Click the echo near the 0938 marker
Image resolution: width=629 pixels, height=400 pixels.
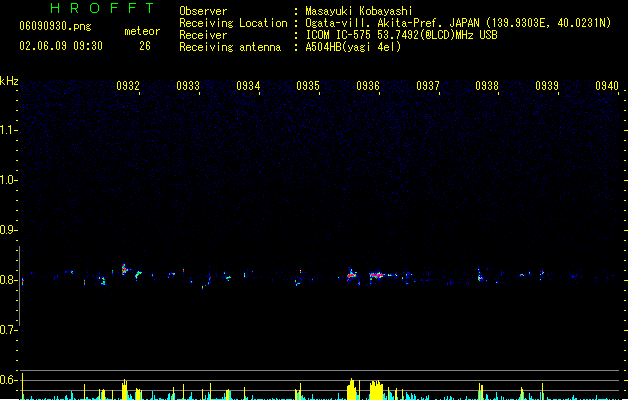tap(480, 275)
